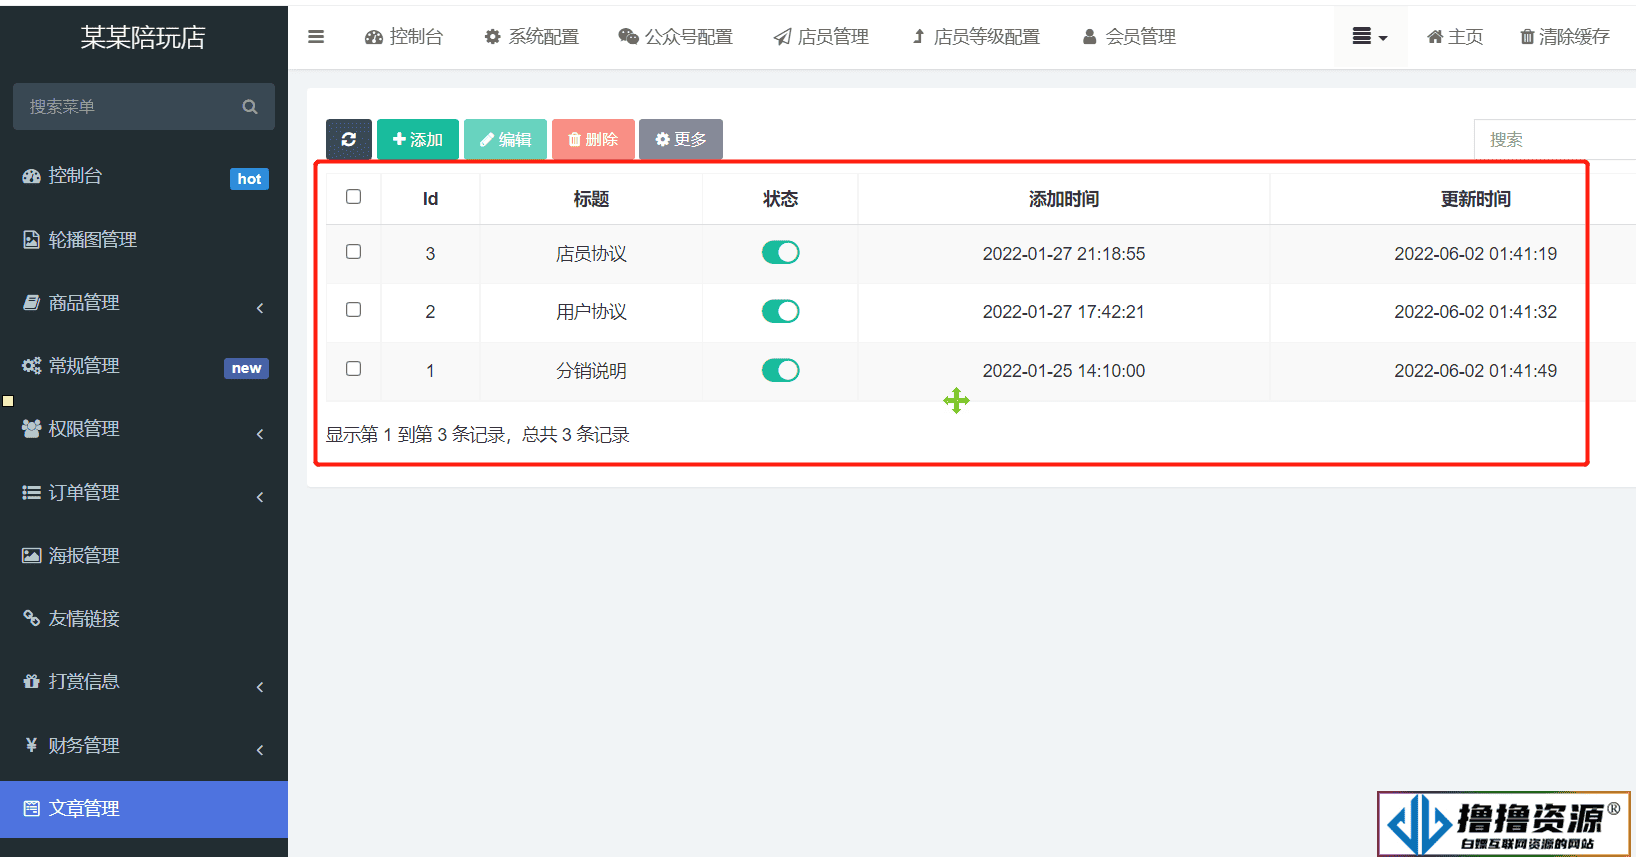Open the 更多 dropdown button
Screen dimensions: 1636x857
(681, 139)
